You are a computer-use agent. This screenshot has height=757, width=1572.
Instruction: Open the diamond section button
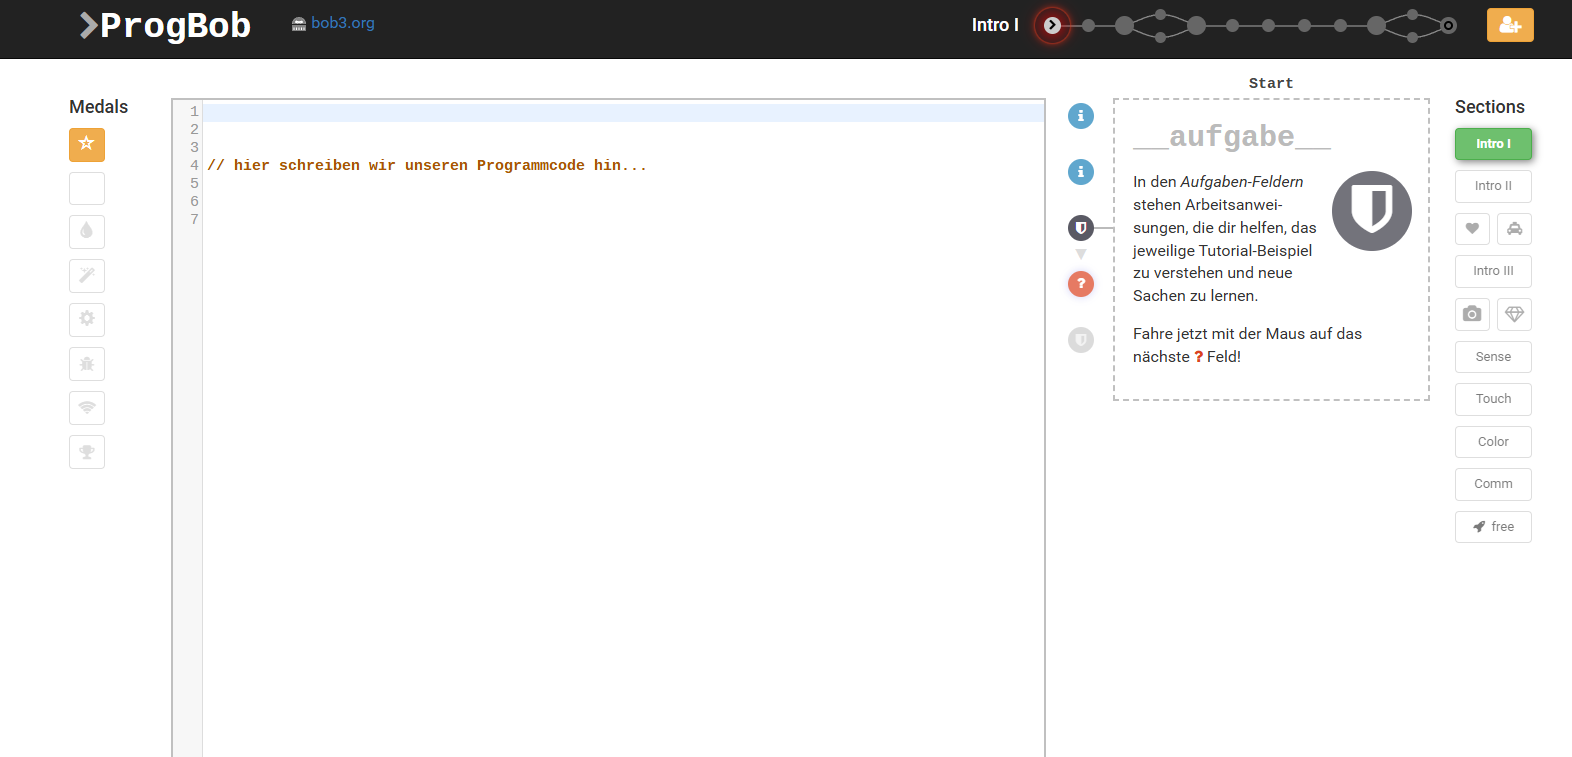pos(1514,314)
